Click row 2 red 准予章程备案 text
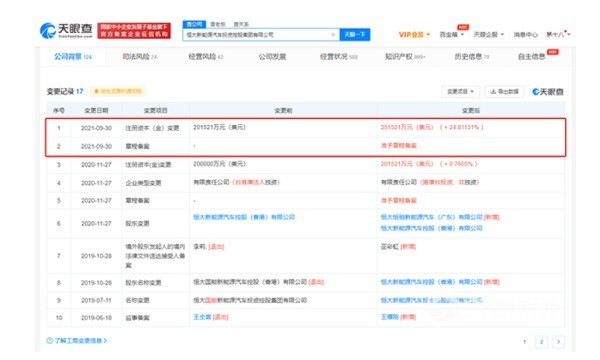Screen dimensions: 600x360 click(x=398, y=145)
